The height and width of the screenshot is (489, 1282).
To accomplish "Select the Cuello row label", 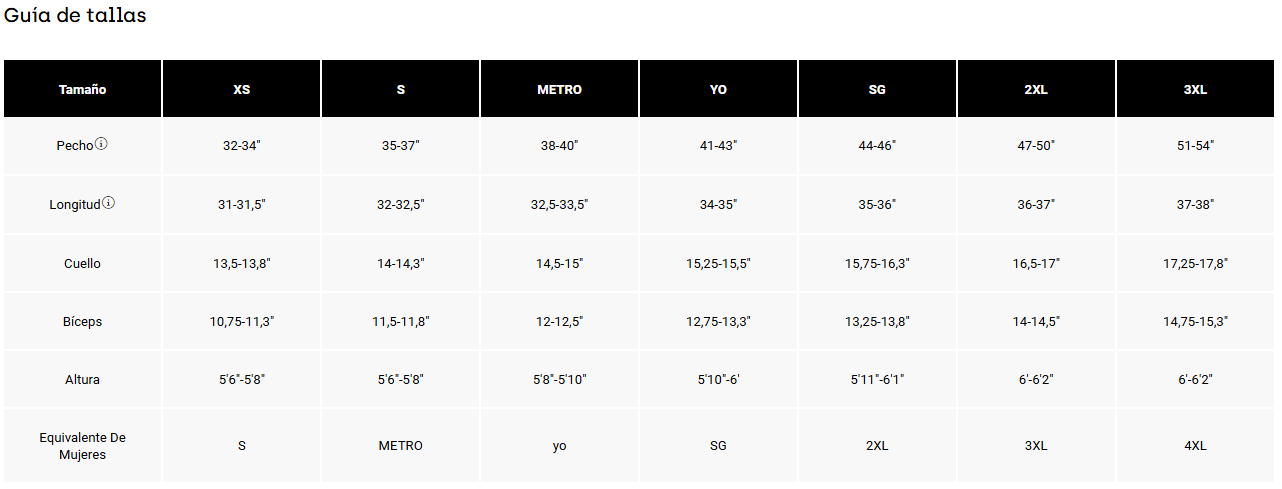I will 82,264.
